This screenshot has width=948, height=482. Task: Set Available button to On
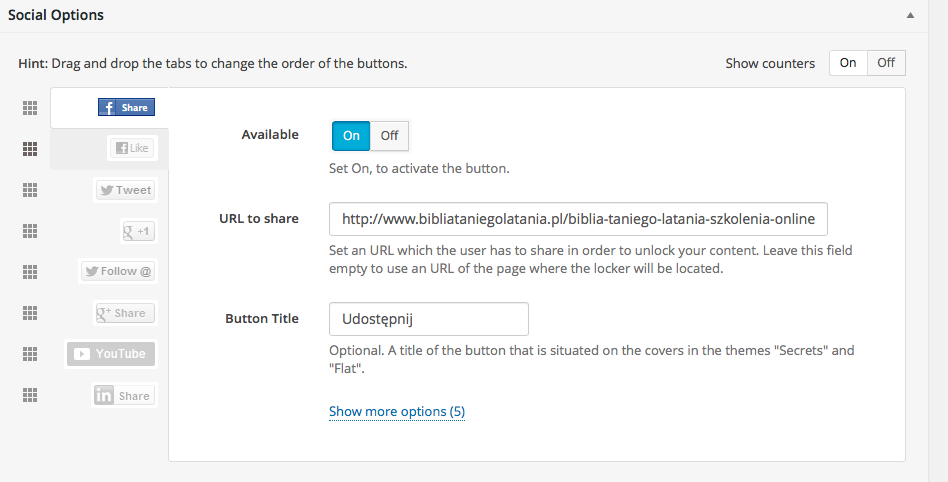click(351, 136)
